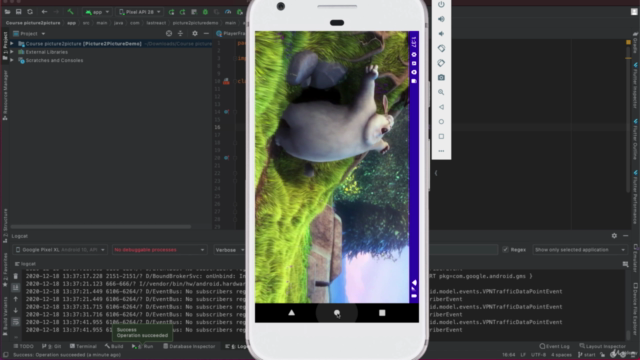The image size is (640, 360).
Task: Click the locate/select opened file icon
Action: [169, 33]
